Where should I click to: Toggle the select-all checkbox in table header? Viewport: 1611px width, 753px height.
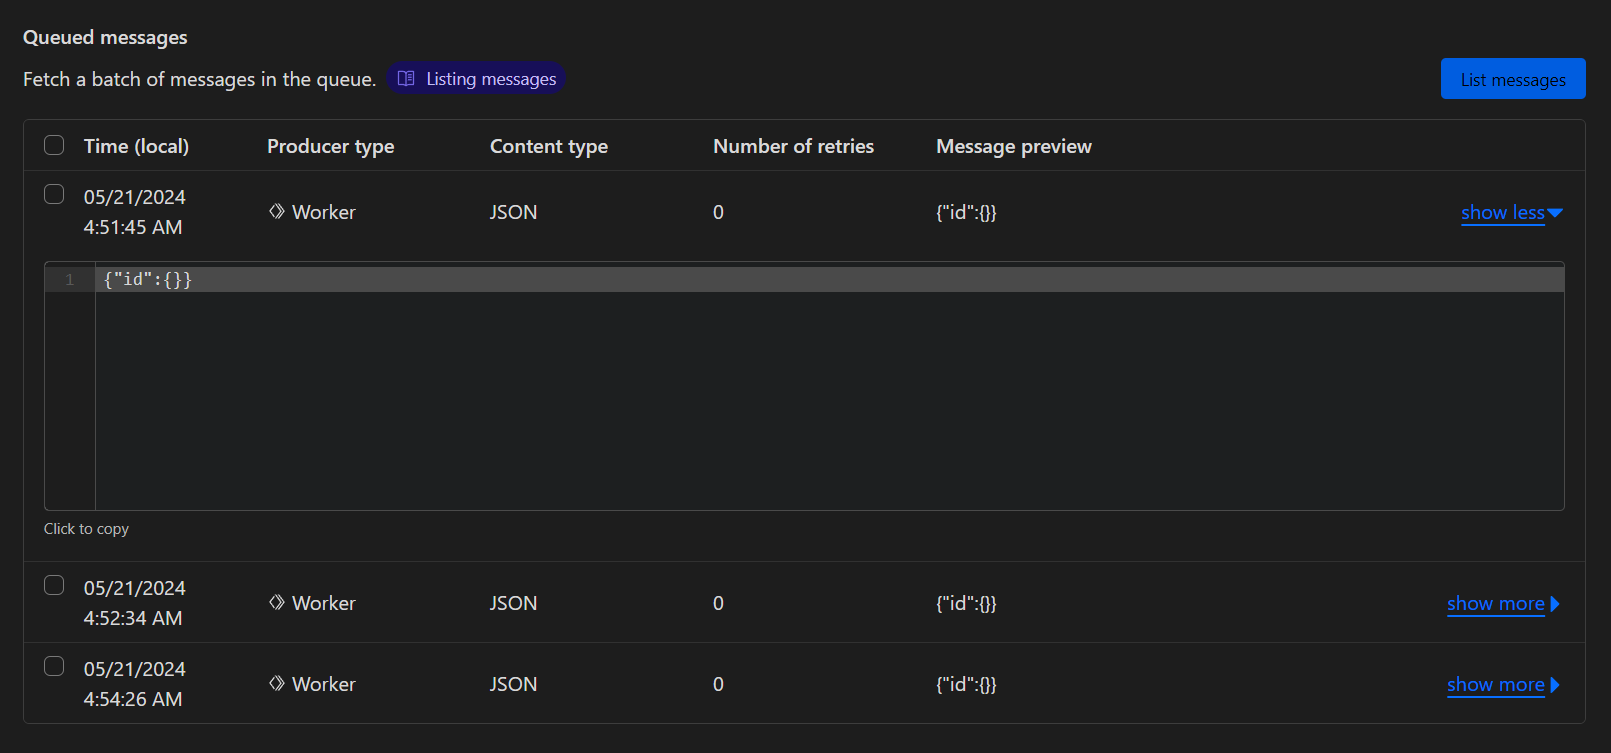click(x=54, y=146)
